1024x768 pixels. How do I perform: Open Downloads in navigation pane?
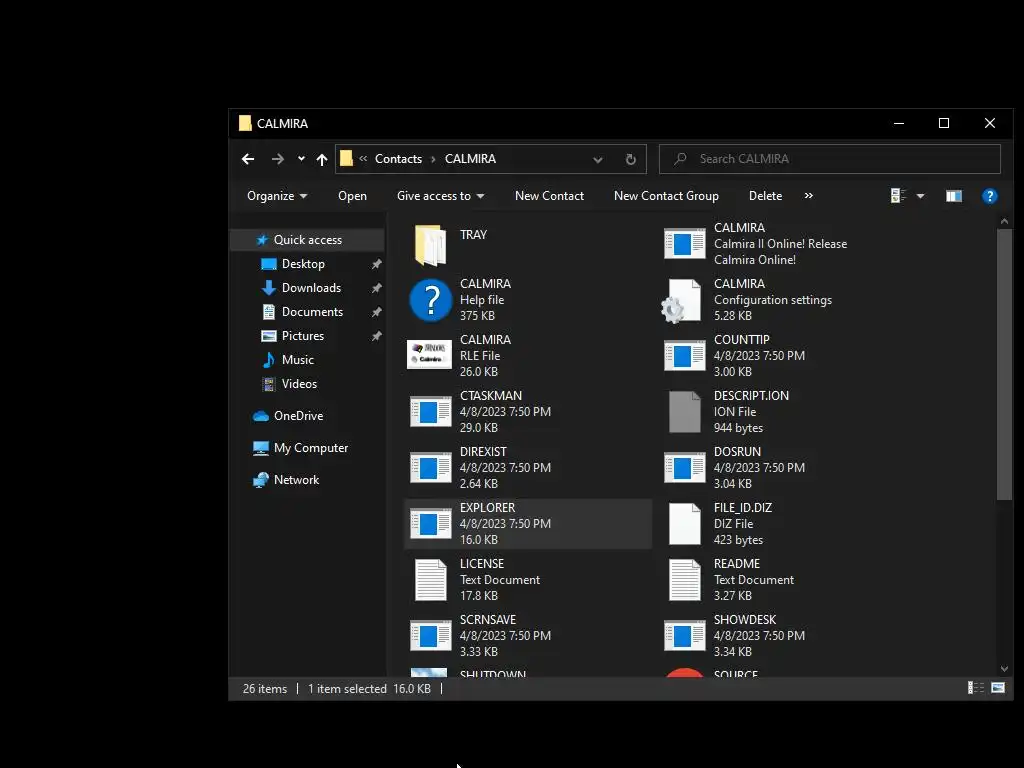point(311,288)
